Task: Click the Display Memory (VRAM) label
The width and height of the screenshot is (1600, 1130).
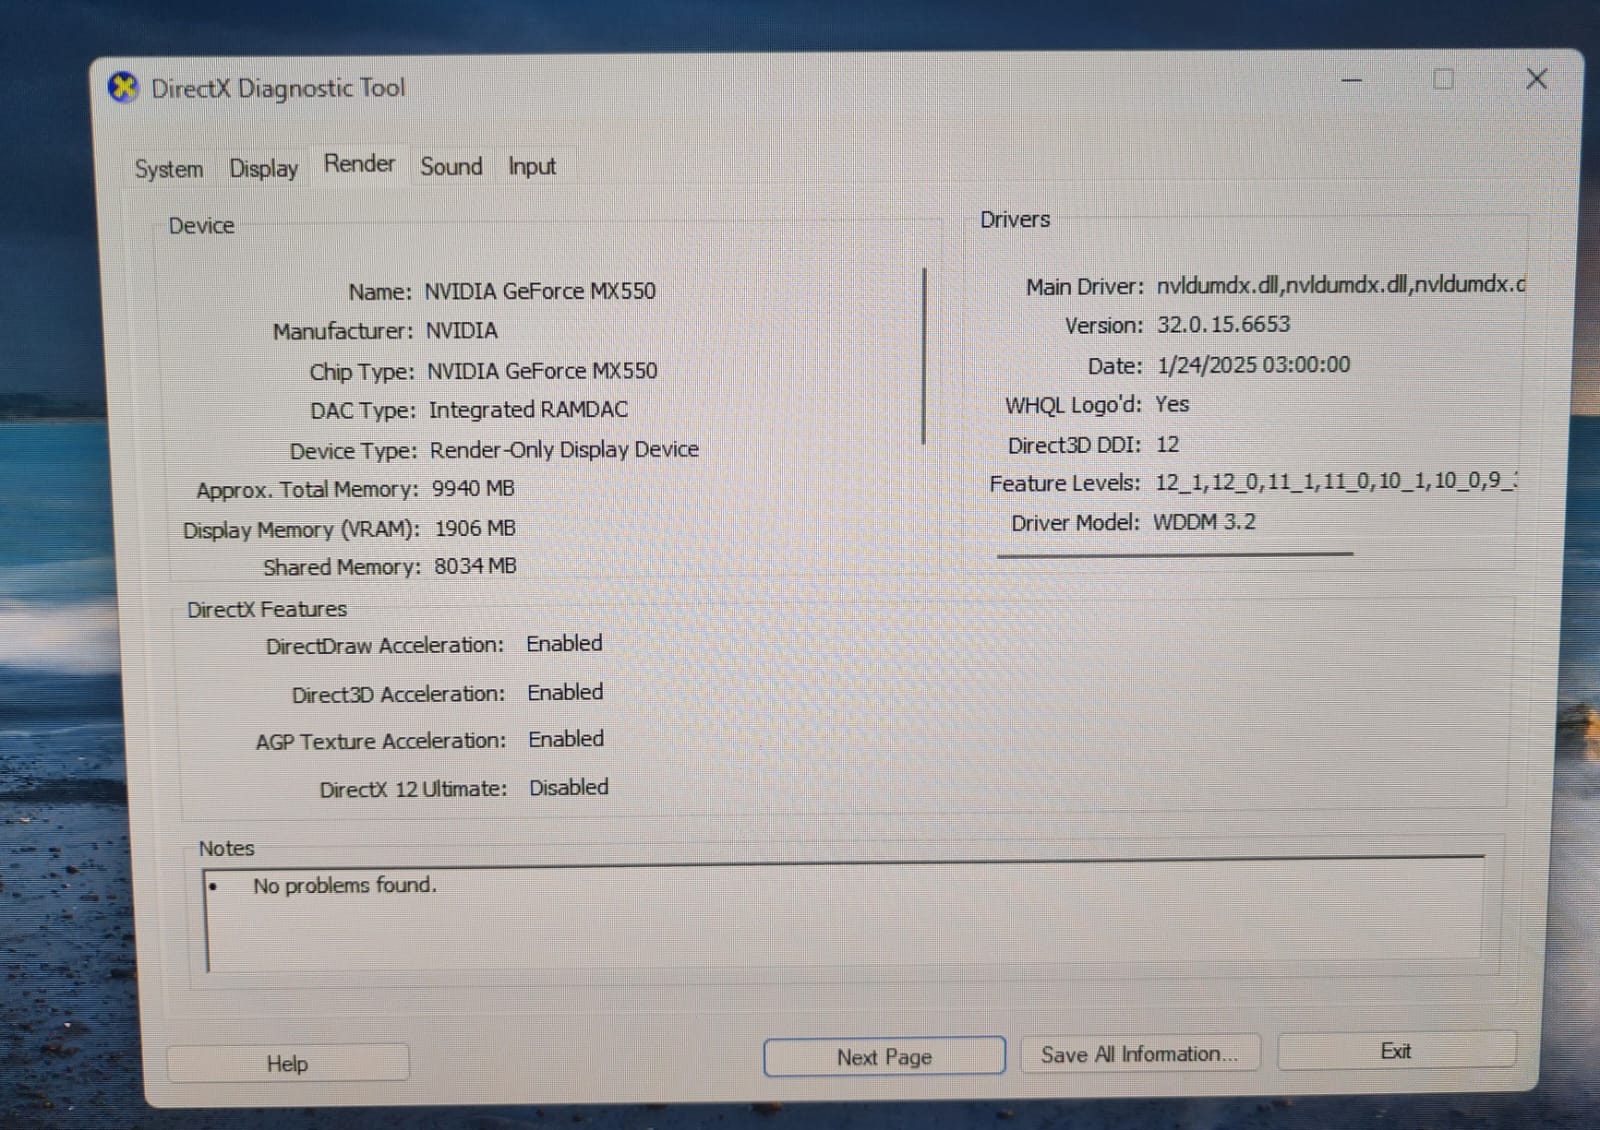Action: coord(301,530)
